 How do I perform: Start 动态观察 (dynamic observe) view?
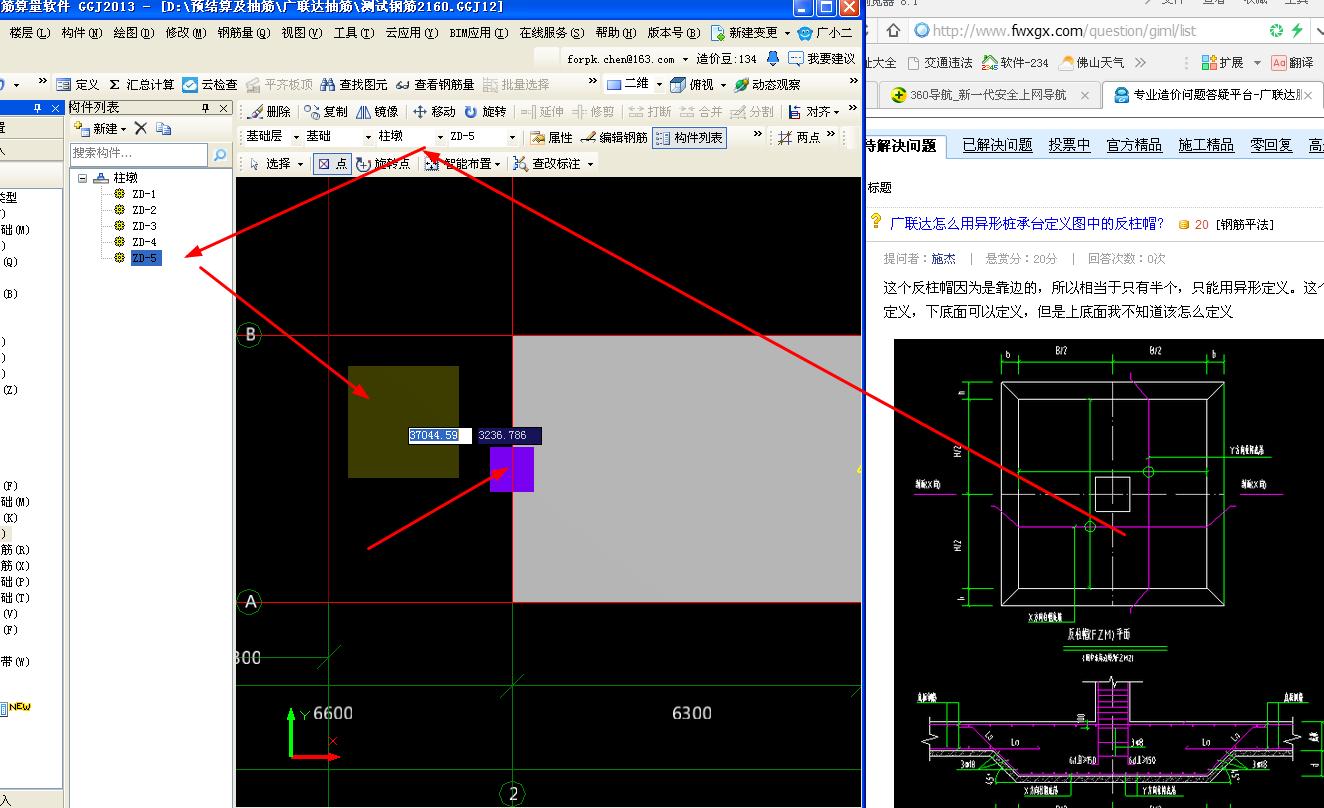click(767, 85)
